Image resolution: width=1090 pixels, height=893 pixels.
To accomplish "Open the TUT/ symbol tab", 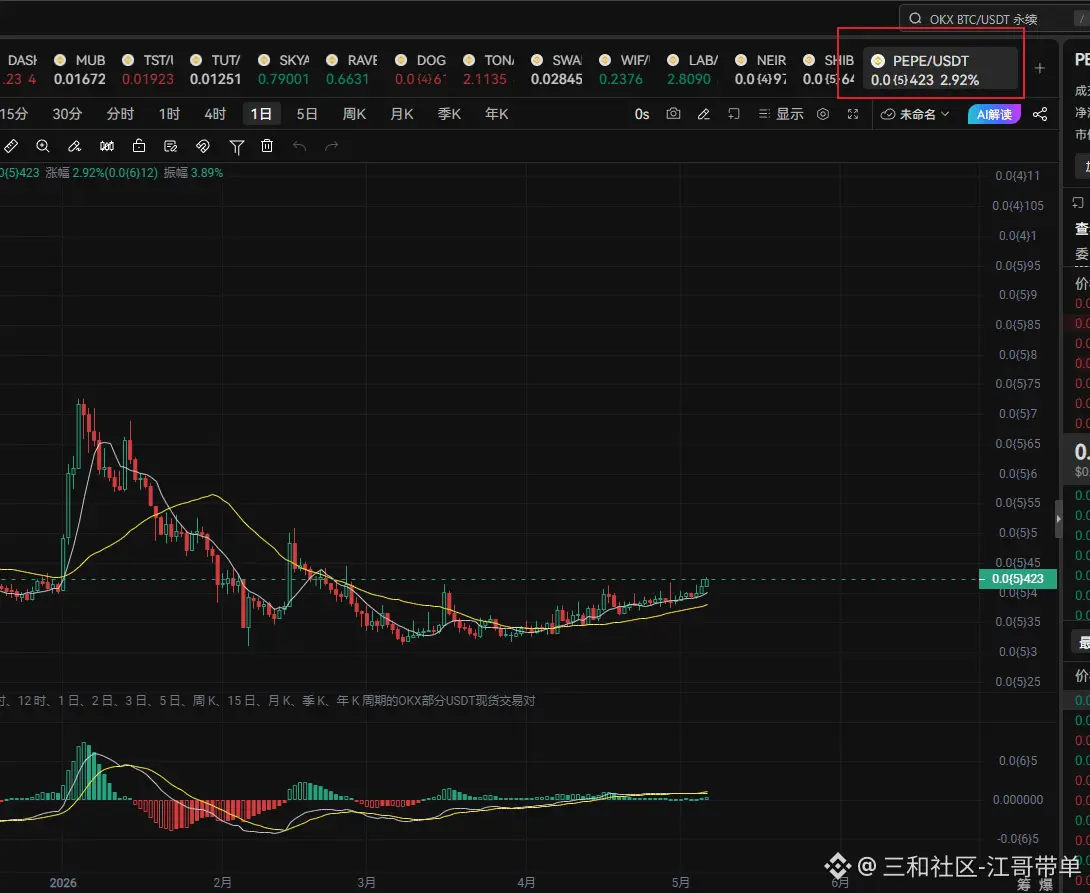I will 216,69.
